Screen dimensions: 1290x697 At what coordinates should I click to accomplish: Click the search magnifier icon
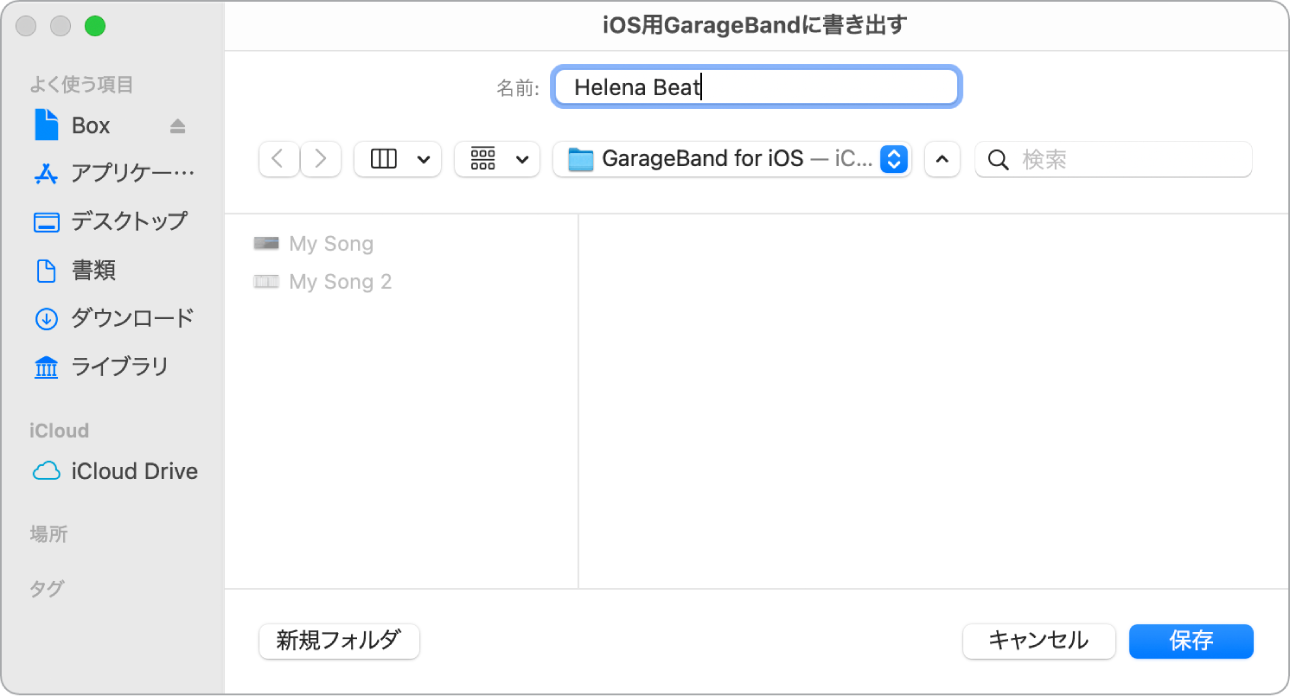[x=998, y=159]
